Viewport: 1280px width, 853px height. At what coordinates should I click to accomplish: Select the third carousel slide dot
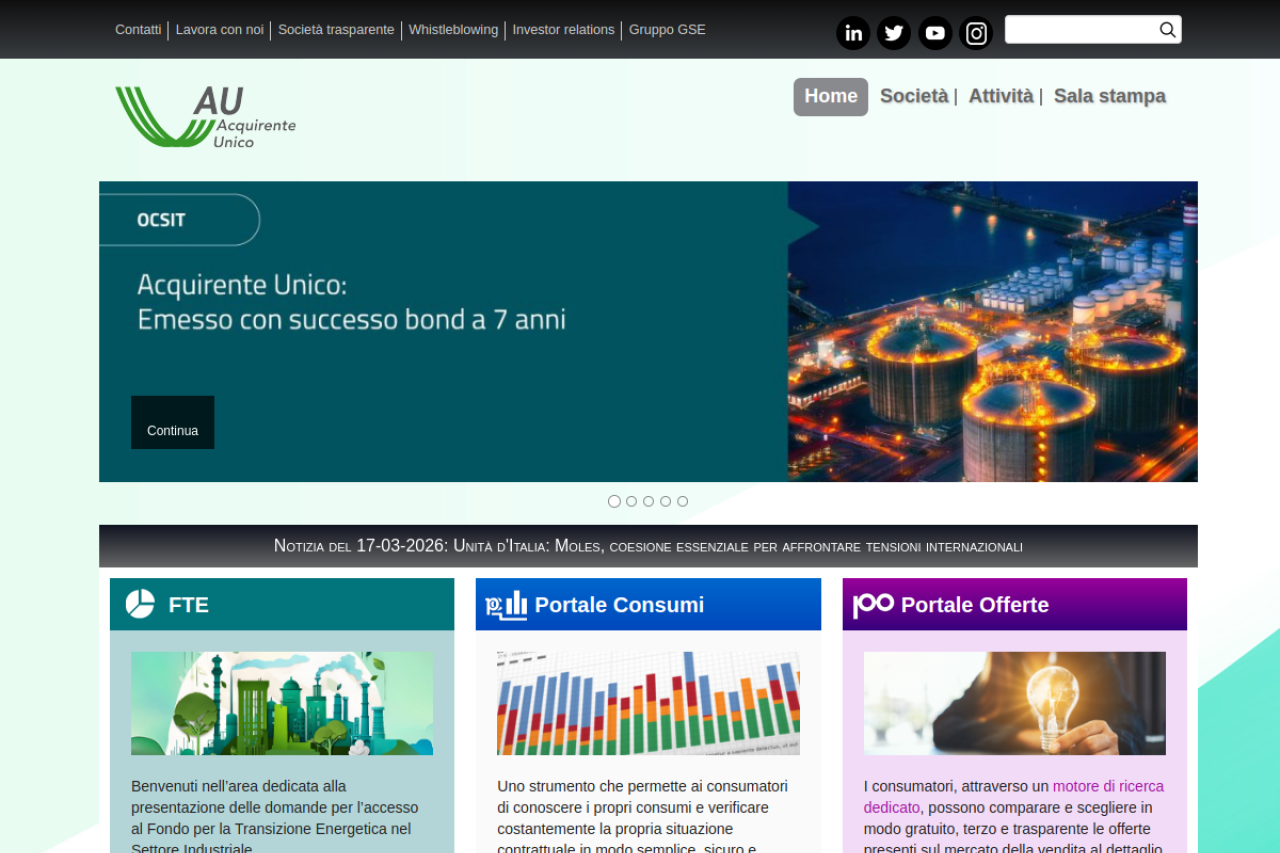pyautogui.click(x=648, y=501)
